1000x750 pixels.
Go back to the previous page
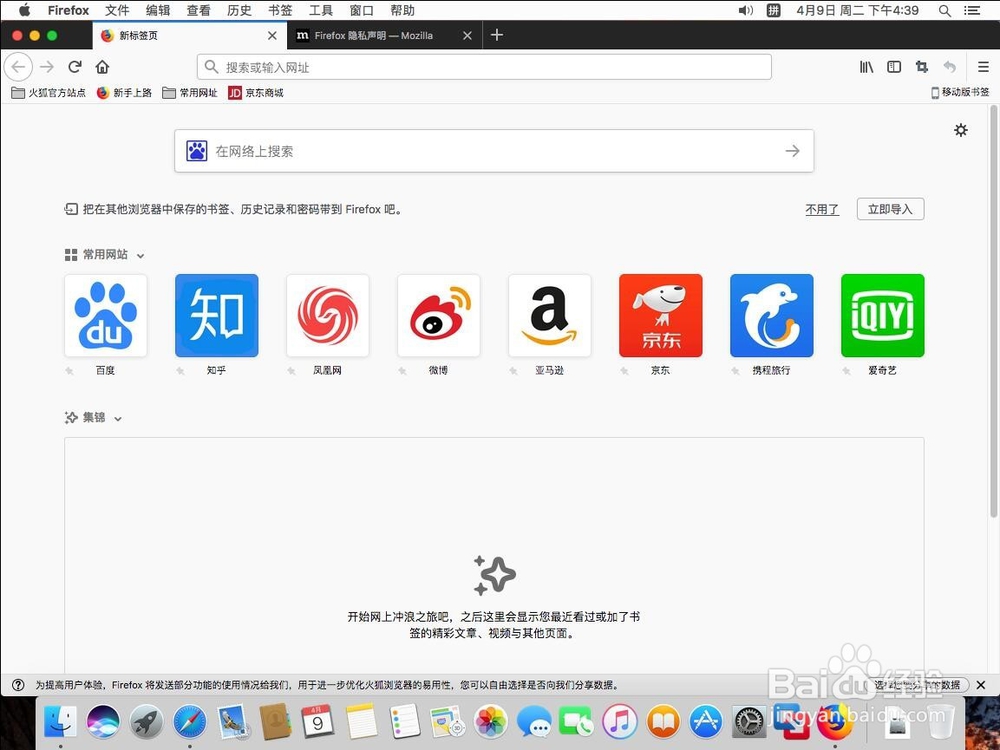[x=18, y=66]
